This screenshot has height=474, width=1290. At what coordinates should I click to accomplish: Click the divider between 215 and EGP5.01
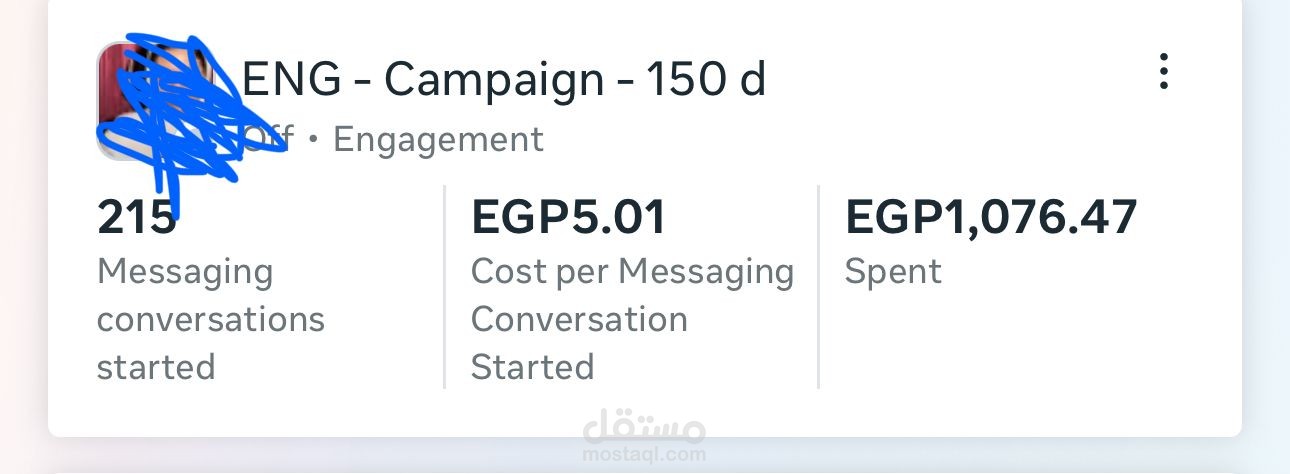coord(444,286)
